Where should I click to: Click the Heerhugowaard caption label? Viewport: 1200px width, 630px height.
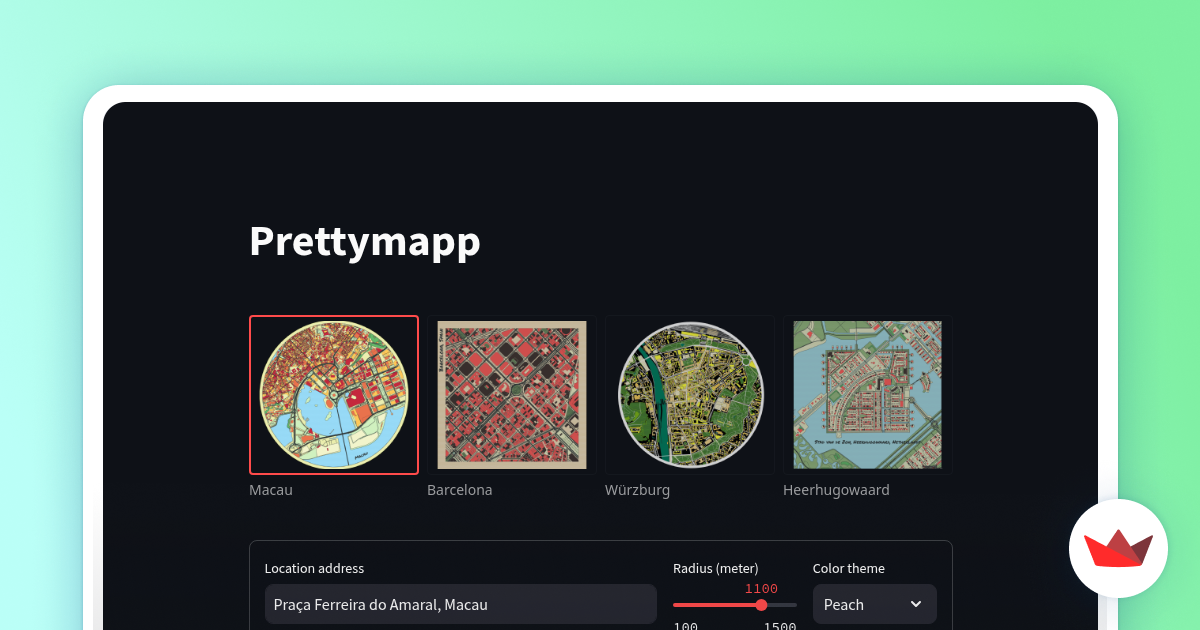[x=836, y=490]
